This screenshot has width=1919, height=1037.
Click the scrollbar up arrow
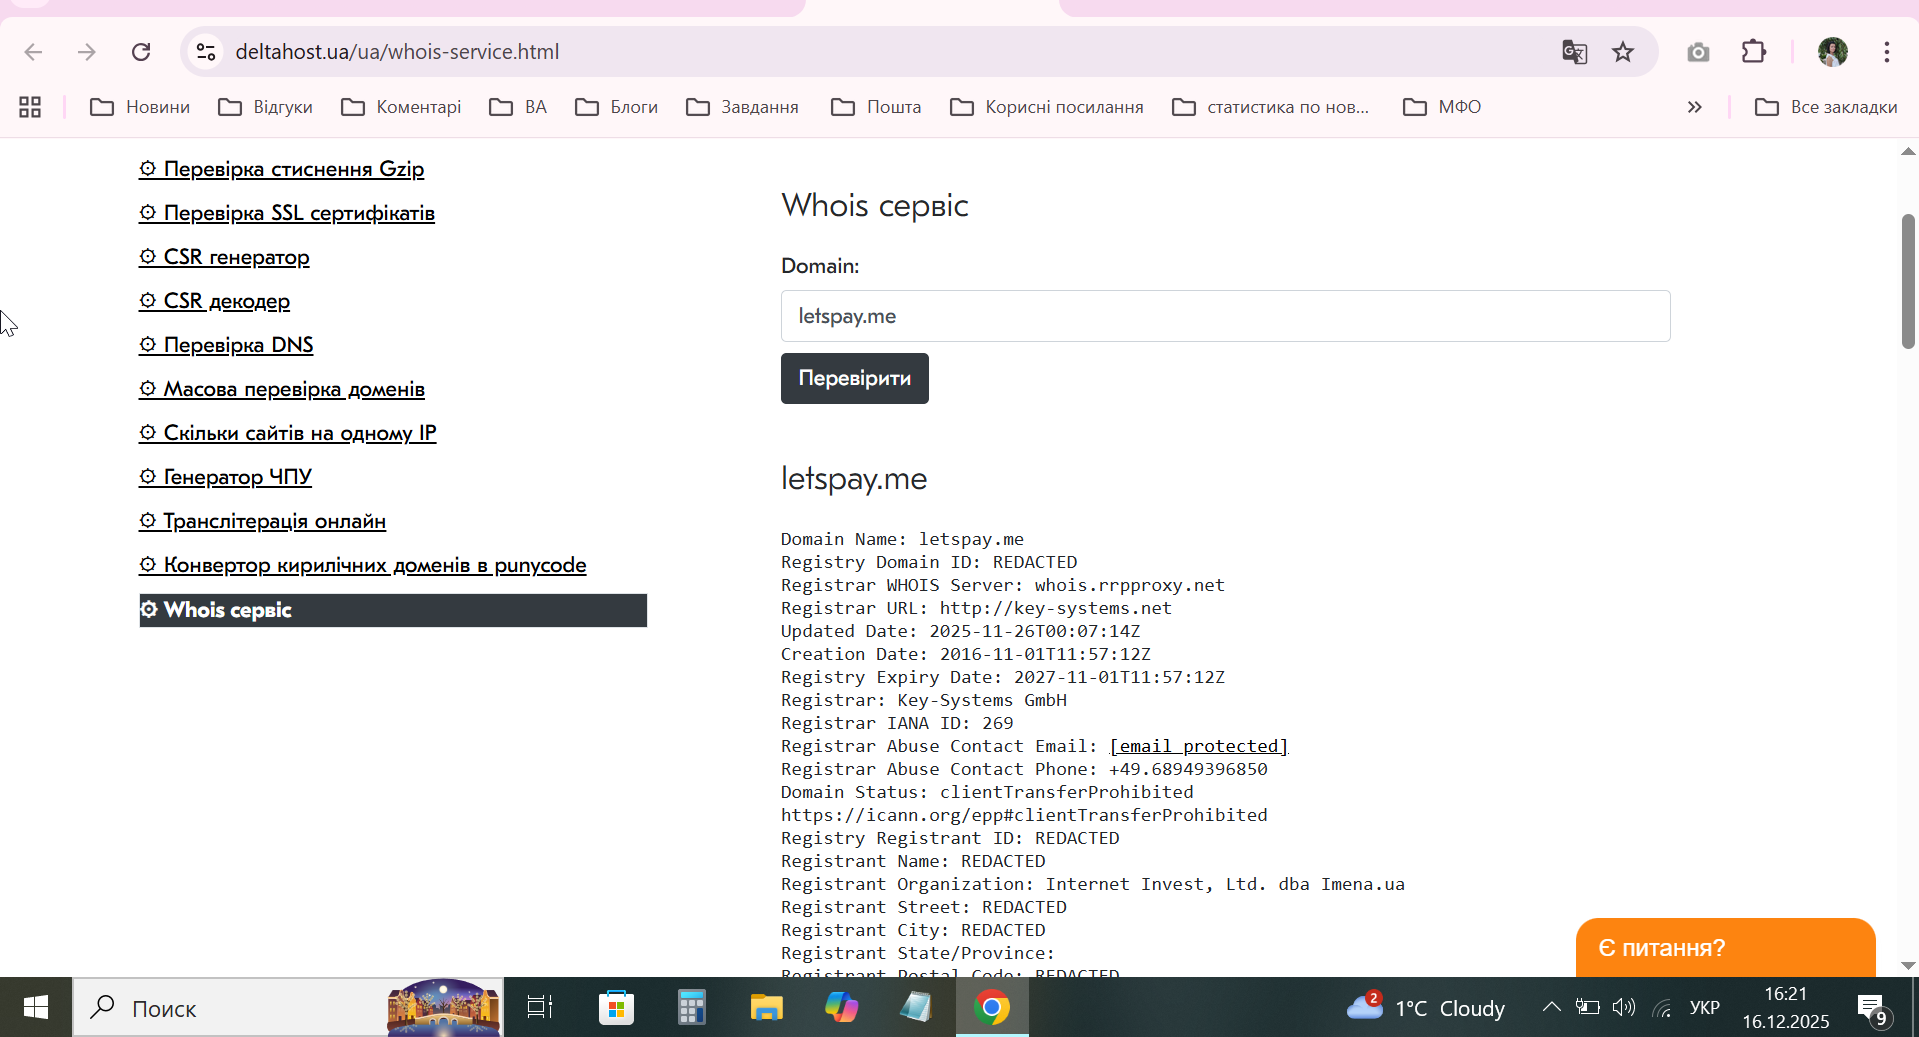(1908, 151)
